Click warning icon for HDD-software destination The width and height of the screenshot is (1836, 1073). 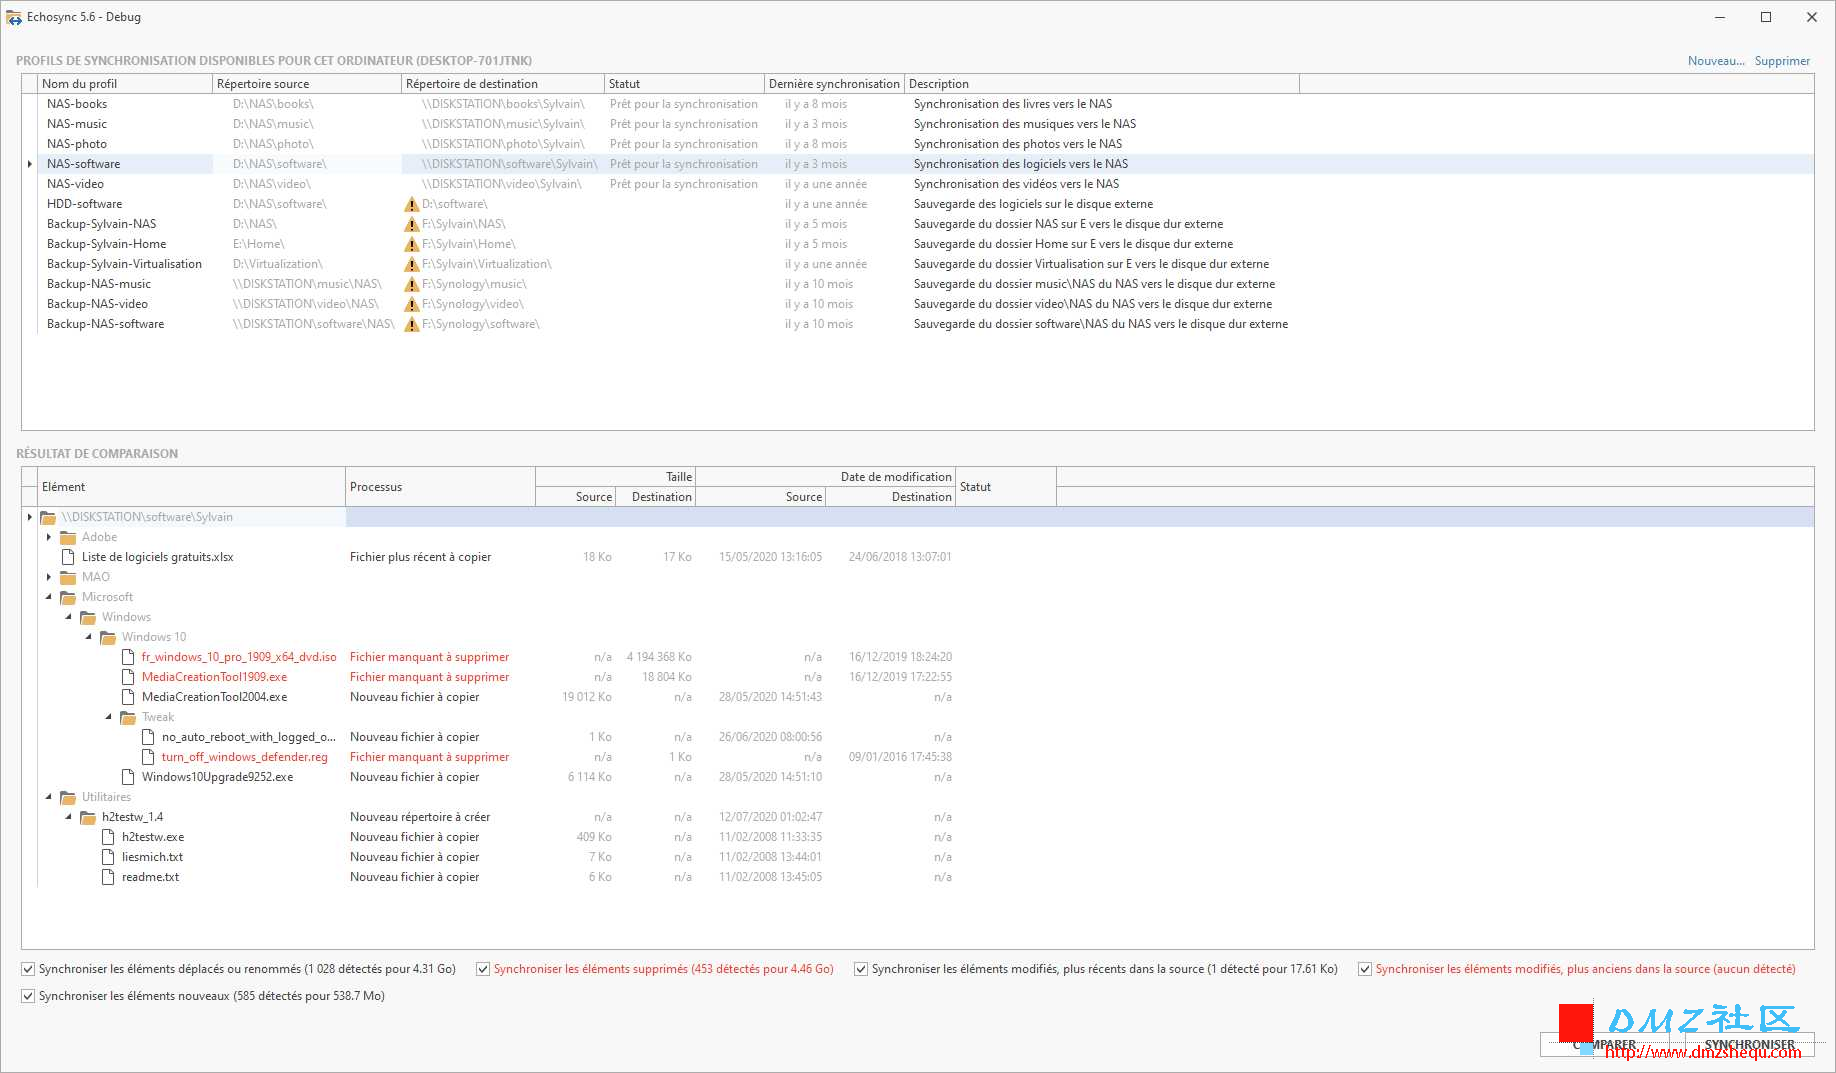point(411,204)
